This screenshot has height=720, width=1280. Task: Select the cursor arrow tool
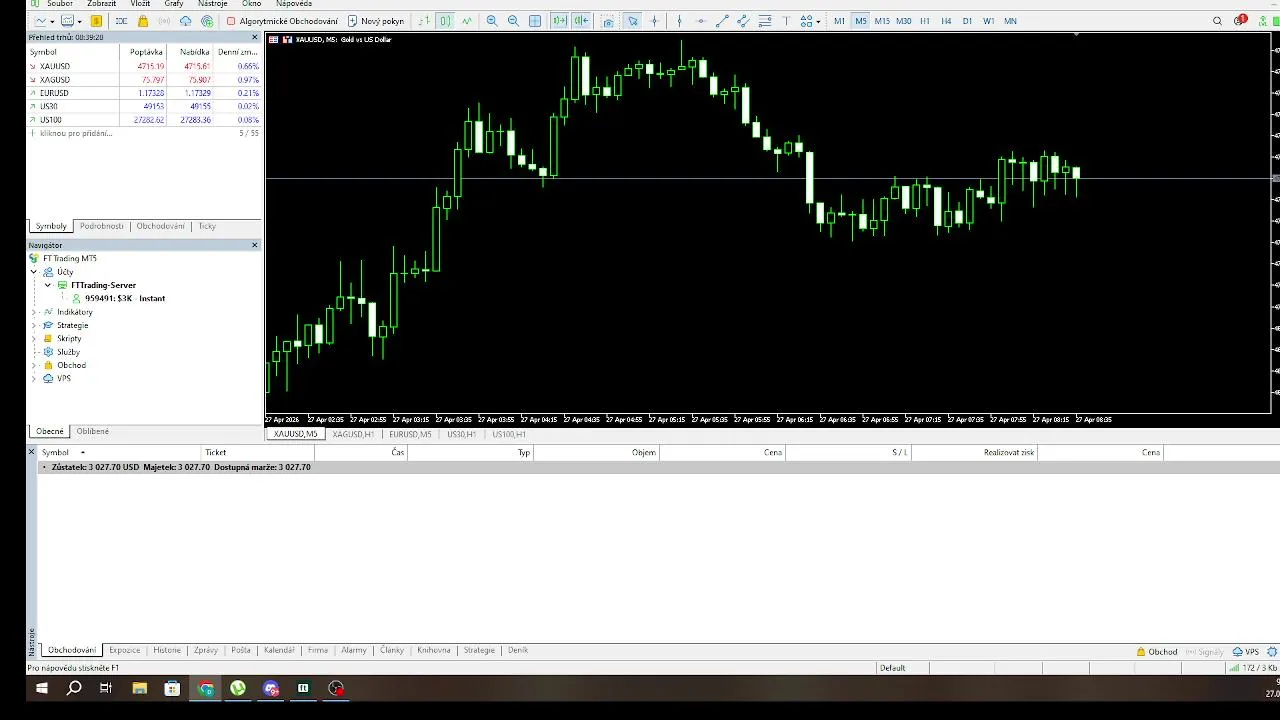pos(633,21)
